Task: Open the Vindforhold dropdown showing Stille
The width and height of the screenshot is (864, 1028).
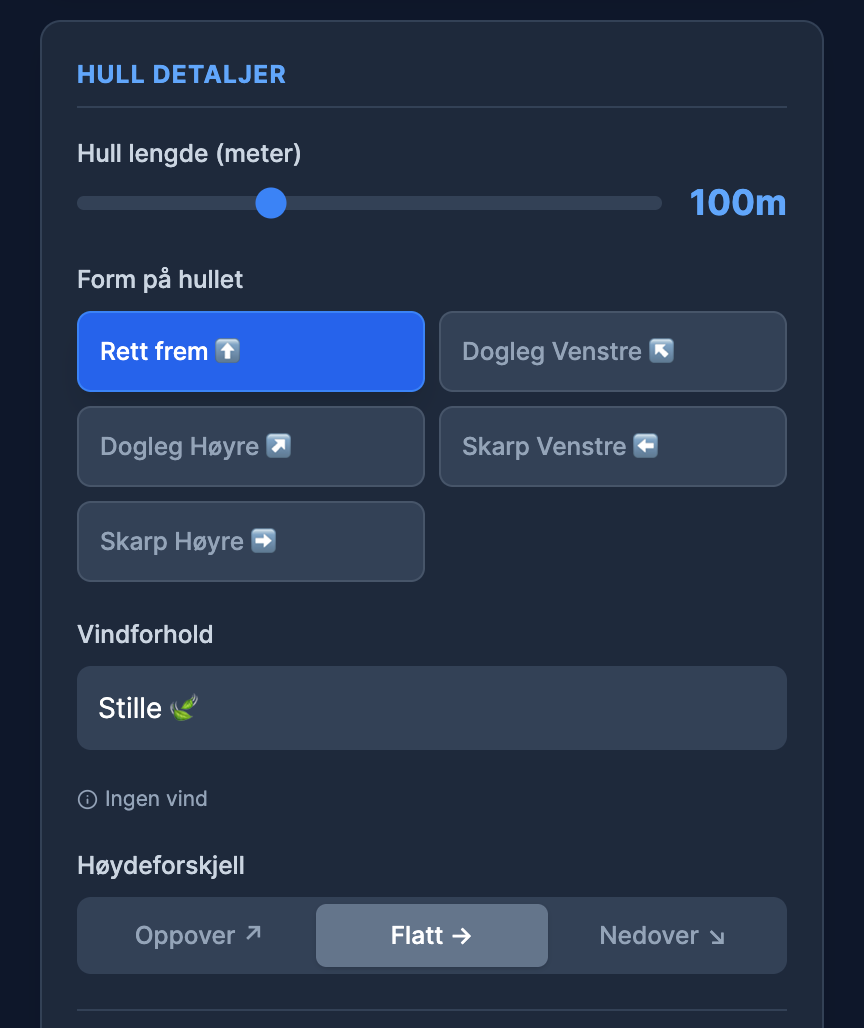Action: (x=431, y=708)
